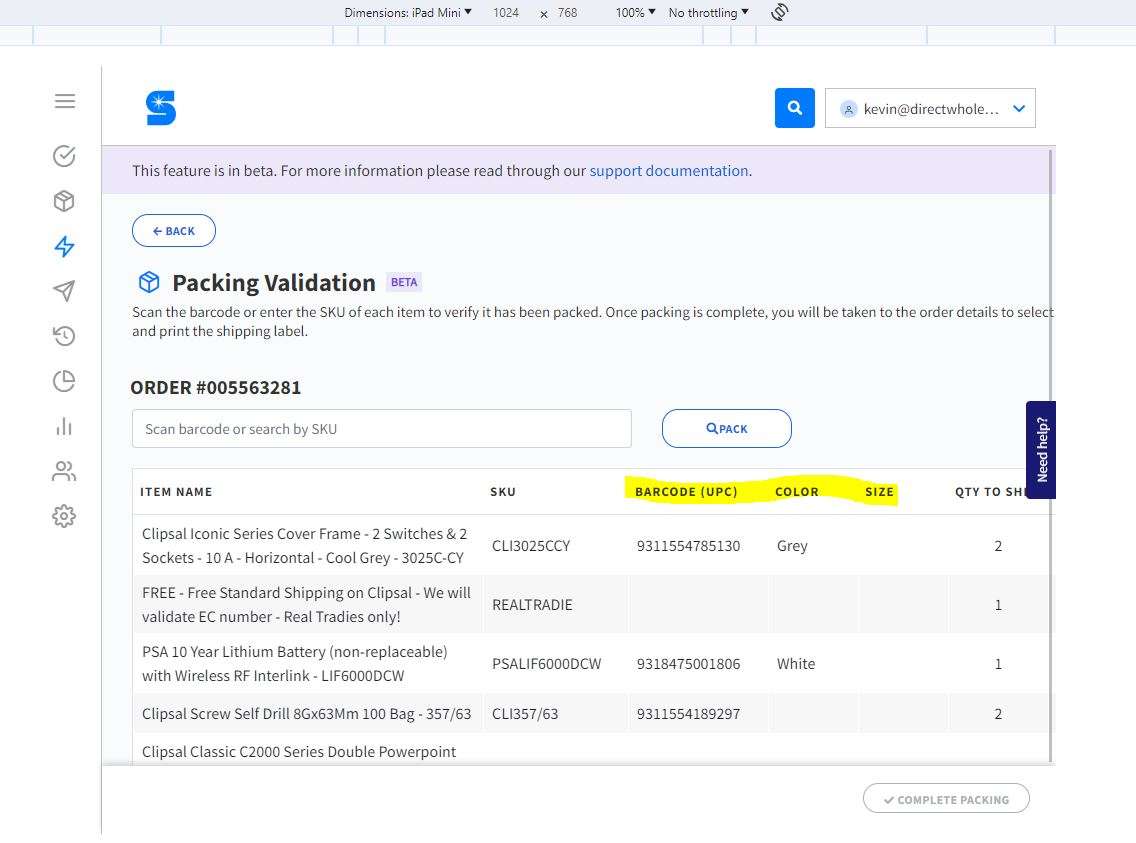Image resolution: width=1136 pixels, height=843 pixels.
Task: Click the box icon beside Packing Validation
Action: (x=149, y=282)
